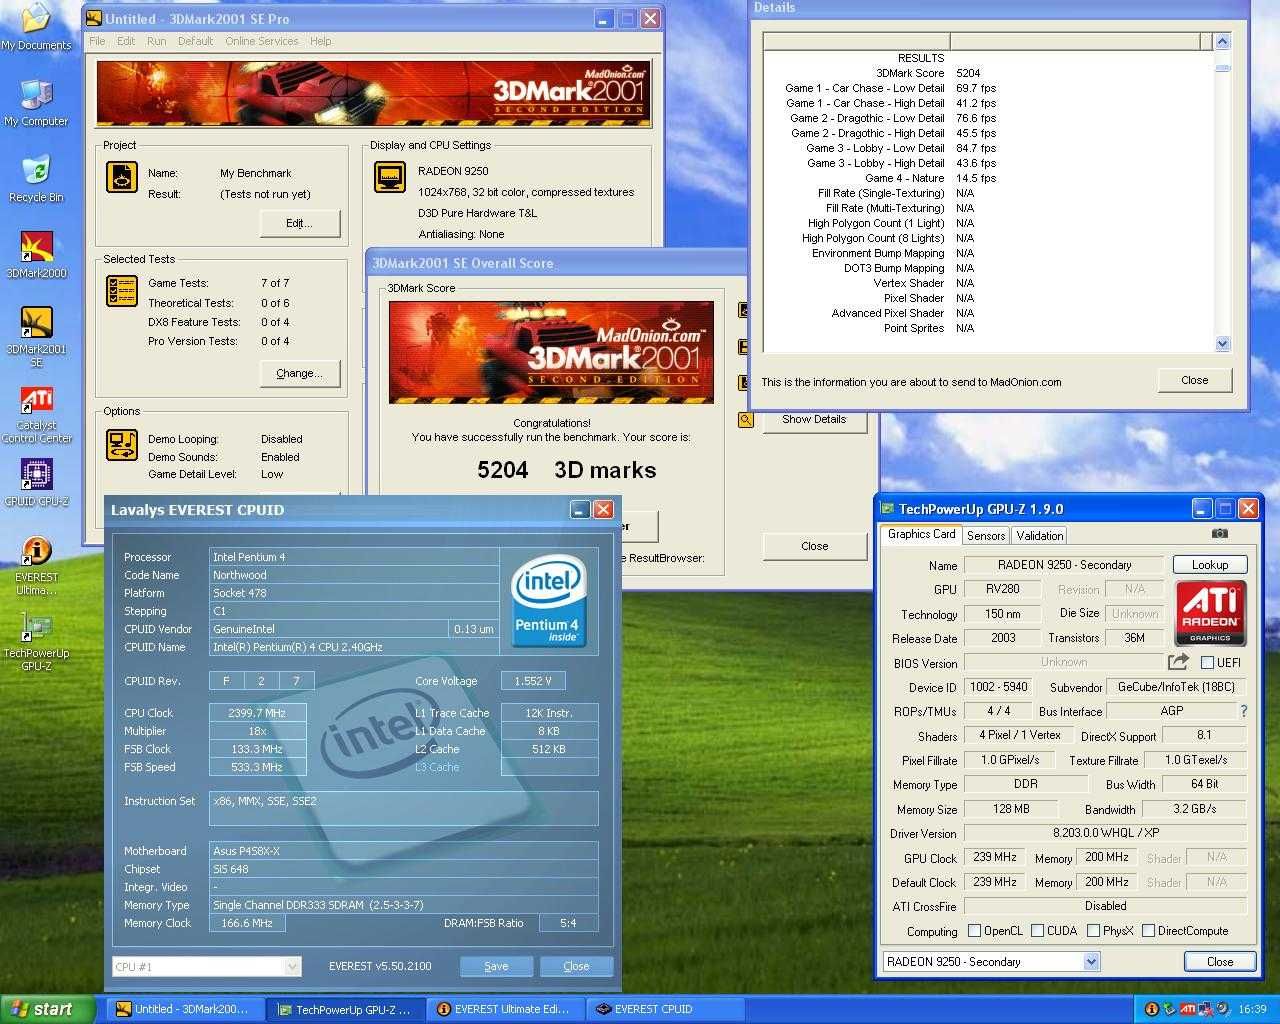
Task: Click the Details list scroll-up arrow
Action: pos(1222,42)
